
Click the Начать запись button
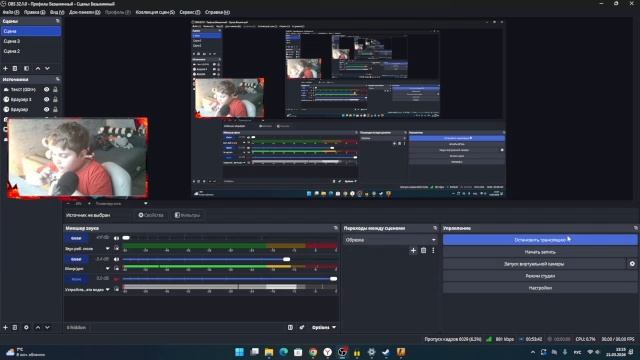pyautogui.click(x=540, y=252)
